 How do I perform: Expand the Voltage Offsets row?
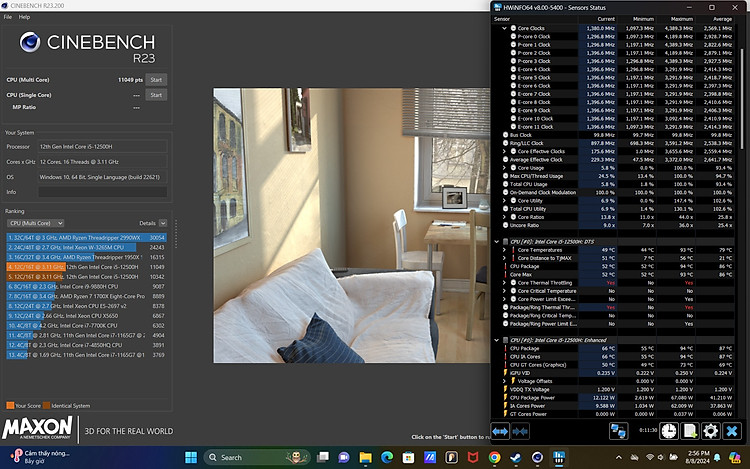(x=504, y=381)
